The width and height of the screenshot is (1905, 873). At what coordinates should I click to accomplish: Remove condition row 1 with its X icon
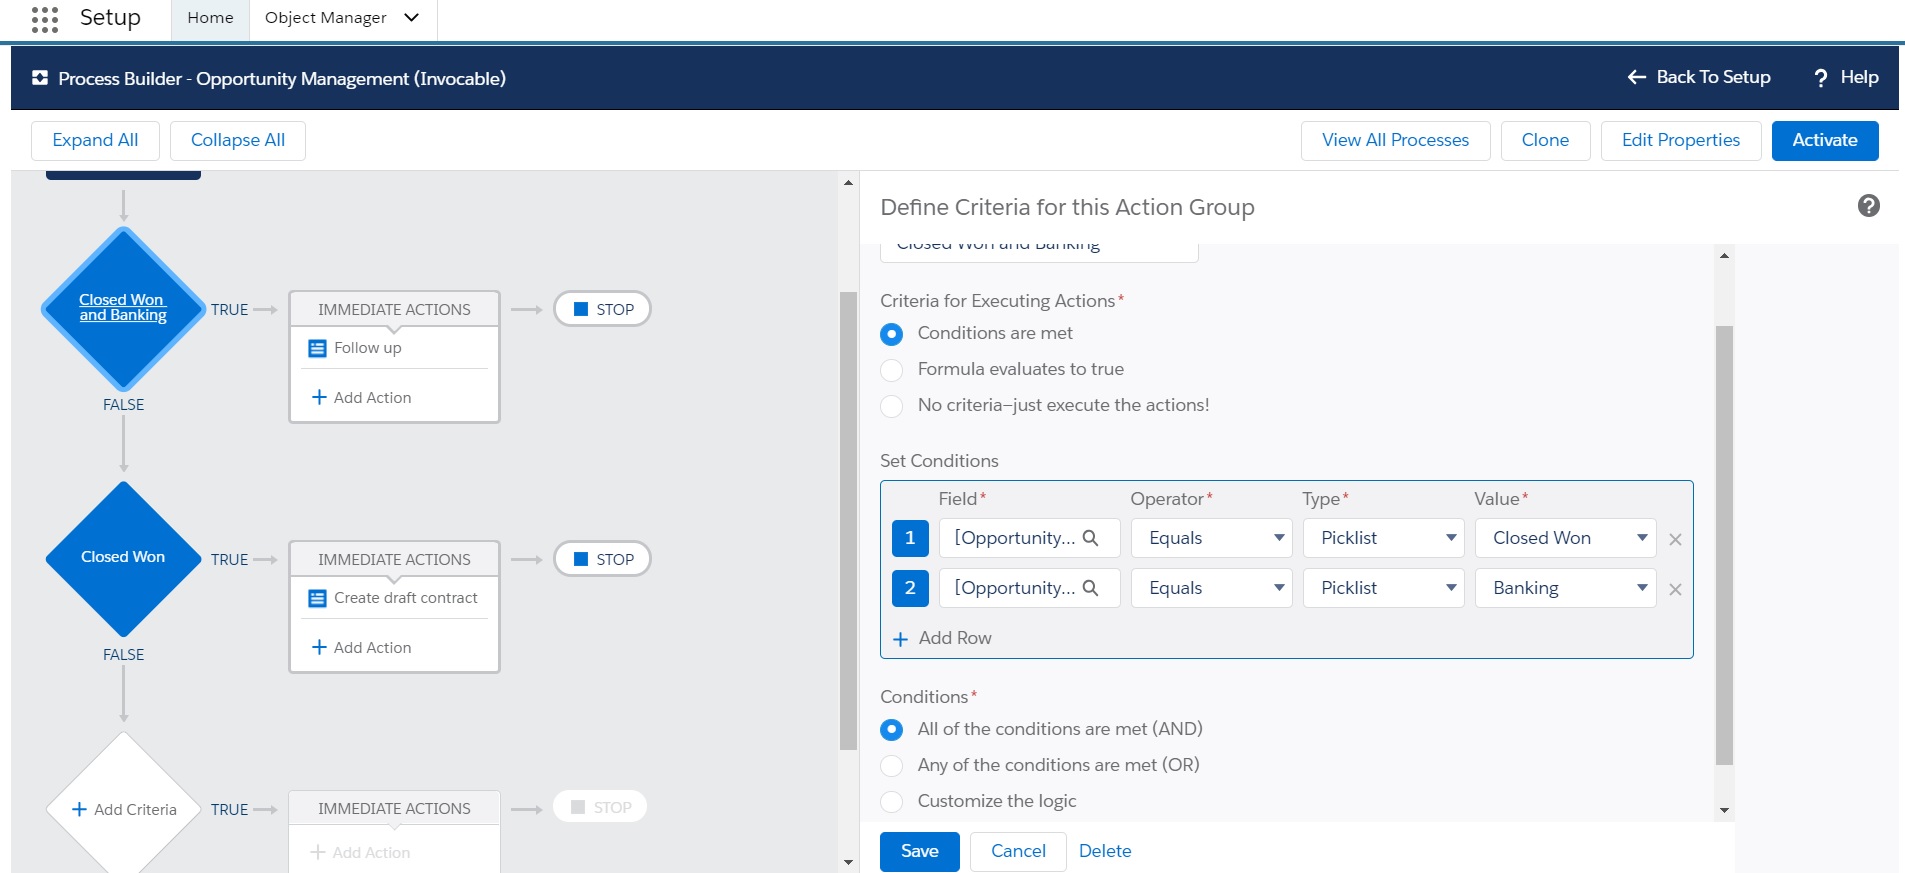(x=1675, y=540)
